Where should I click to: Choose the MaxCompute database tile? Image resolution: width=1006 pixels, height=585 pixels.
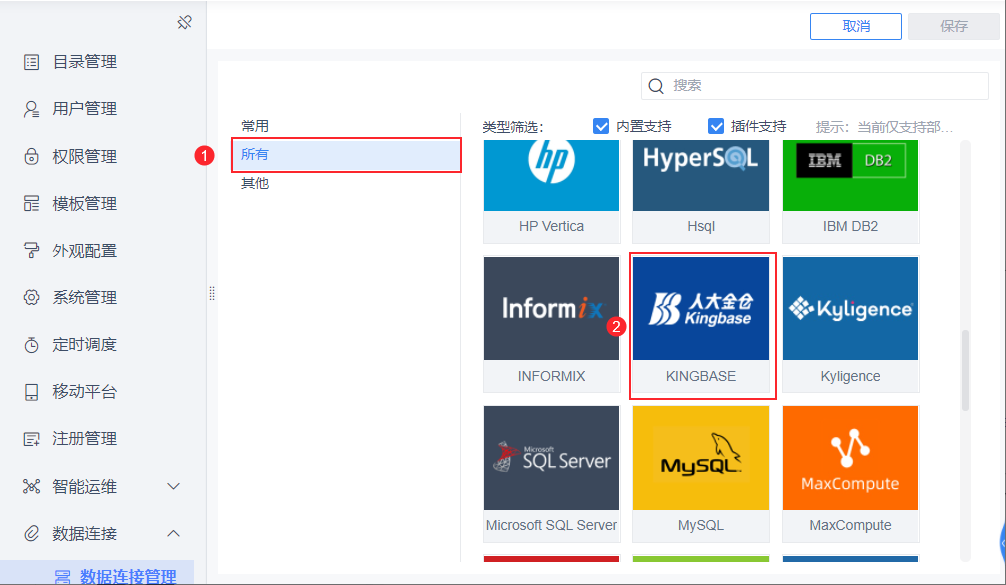click(850, 473)
